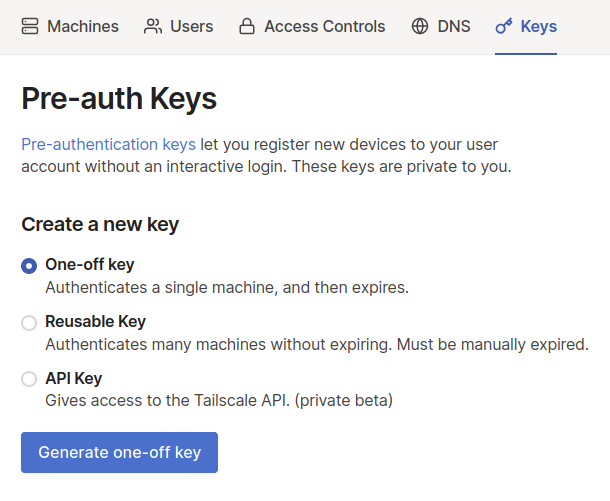Click the people icon beside Users
This screenshot has height=501, width=610.
(x=153, y=27)
